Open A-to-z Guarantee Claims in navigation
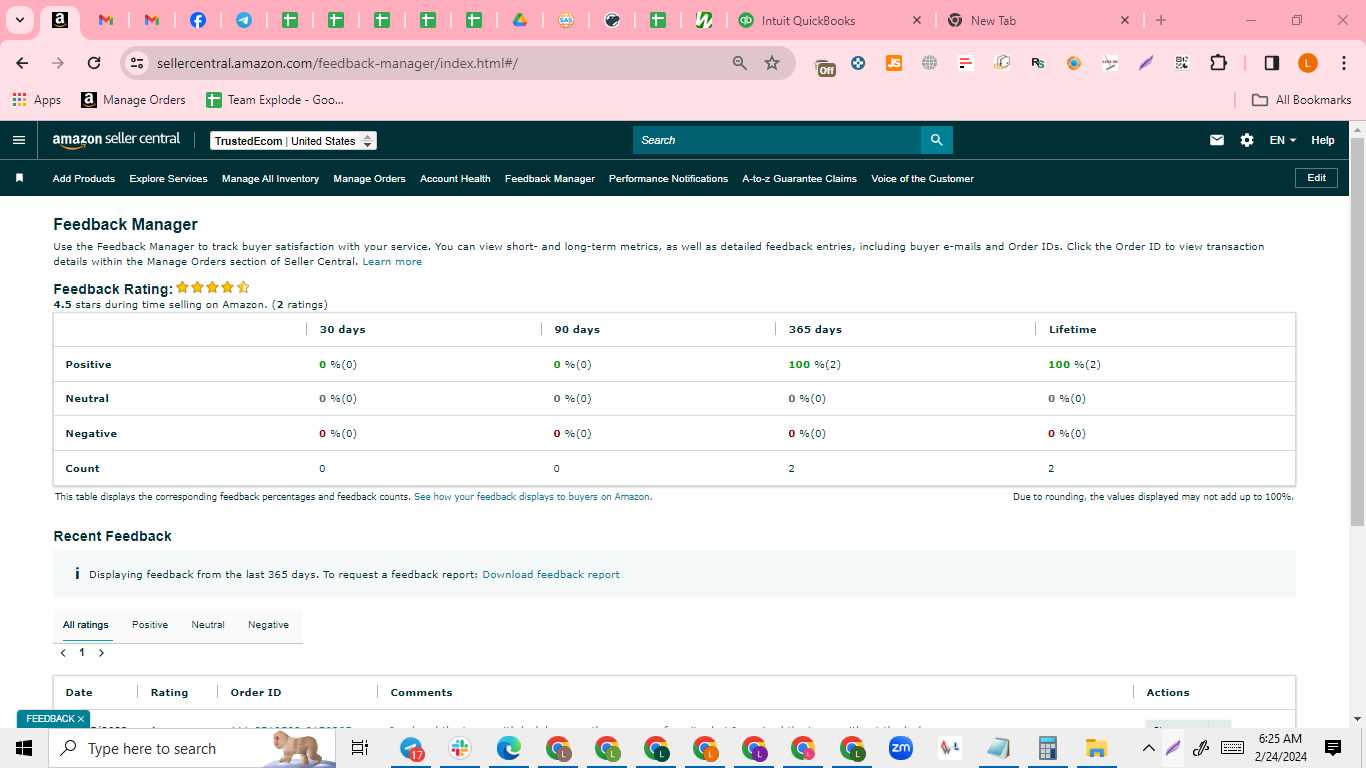The image size is (1366, 768). 799,179
